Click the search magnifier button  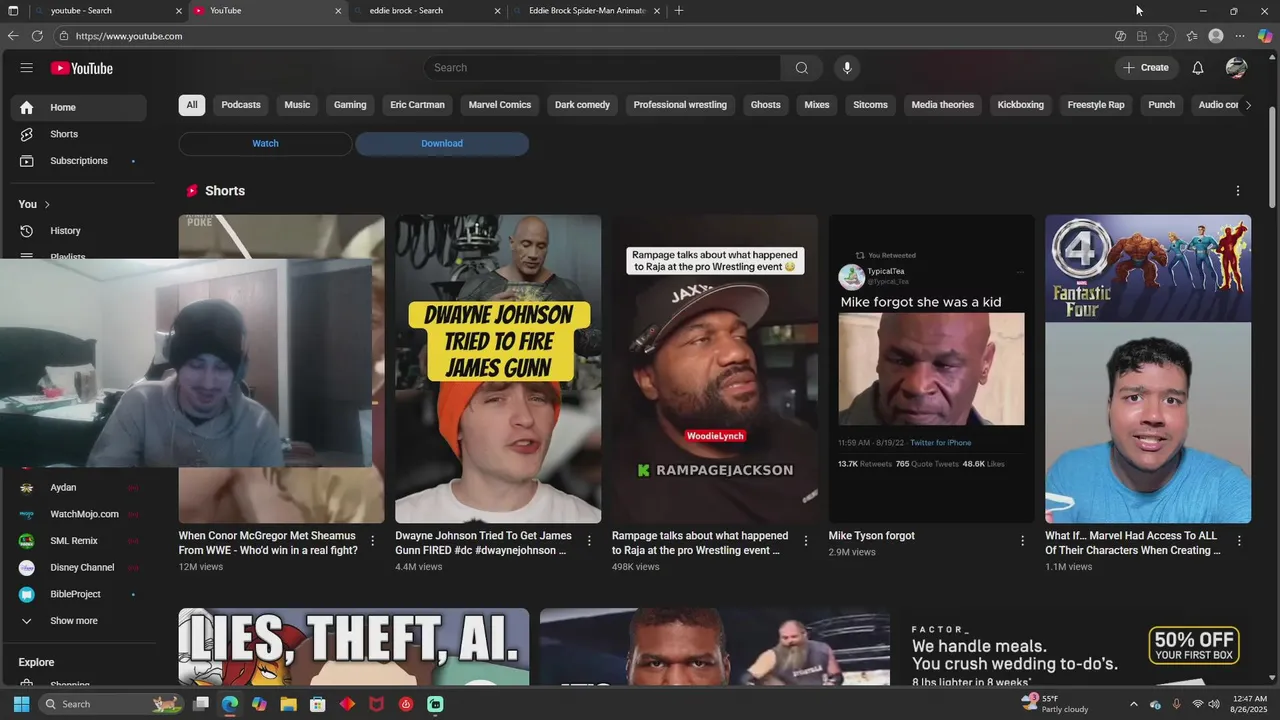pyautogui.click(x=801, y=68)
